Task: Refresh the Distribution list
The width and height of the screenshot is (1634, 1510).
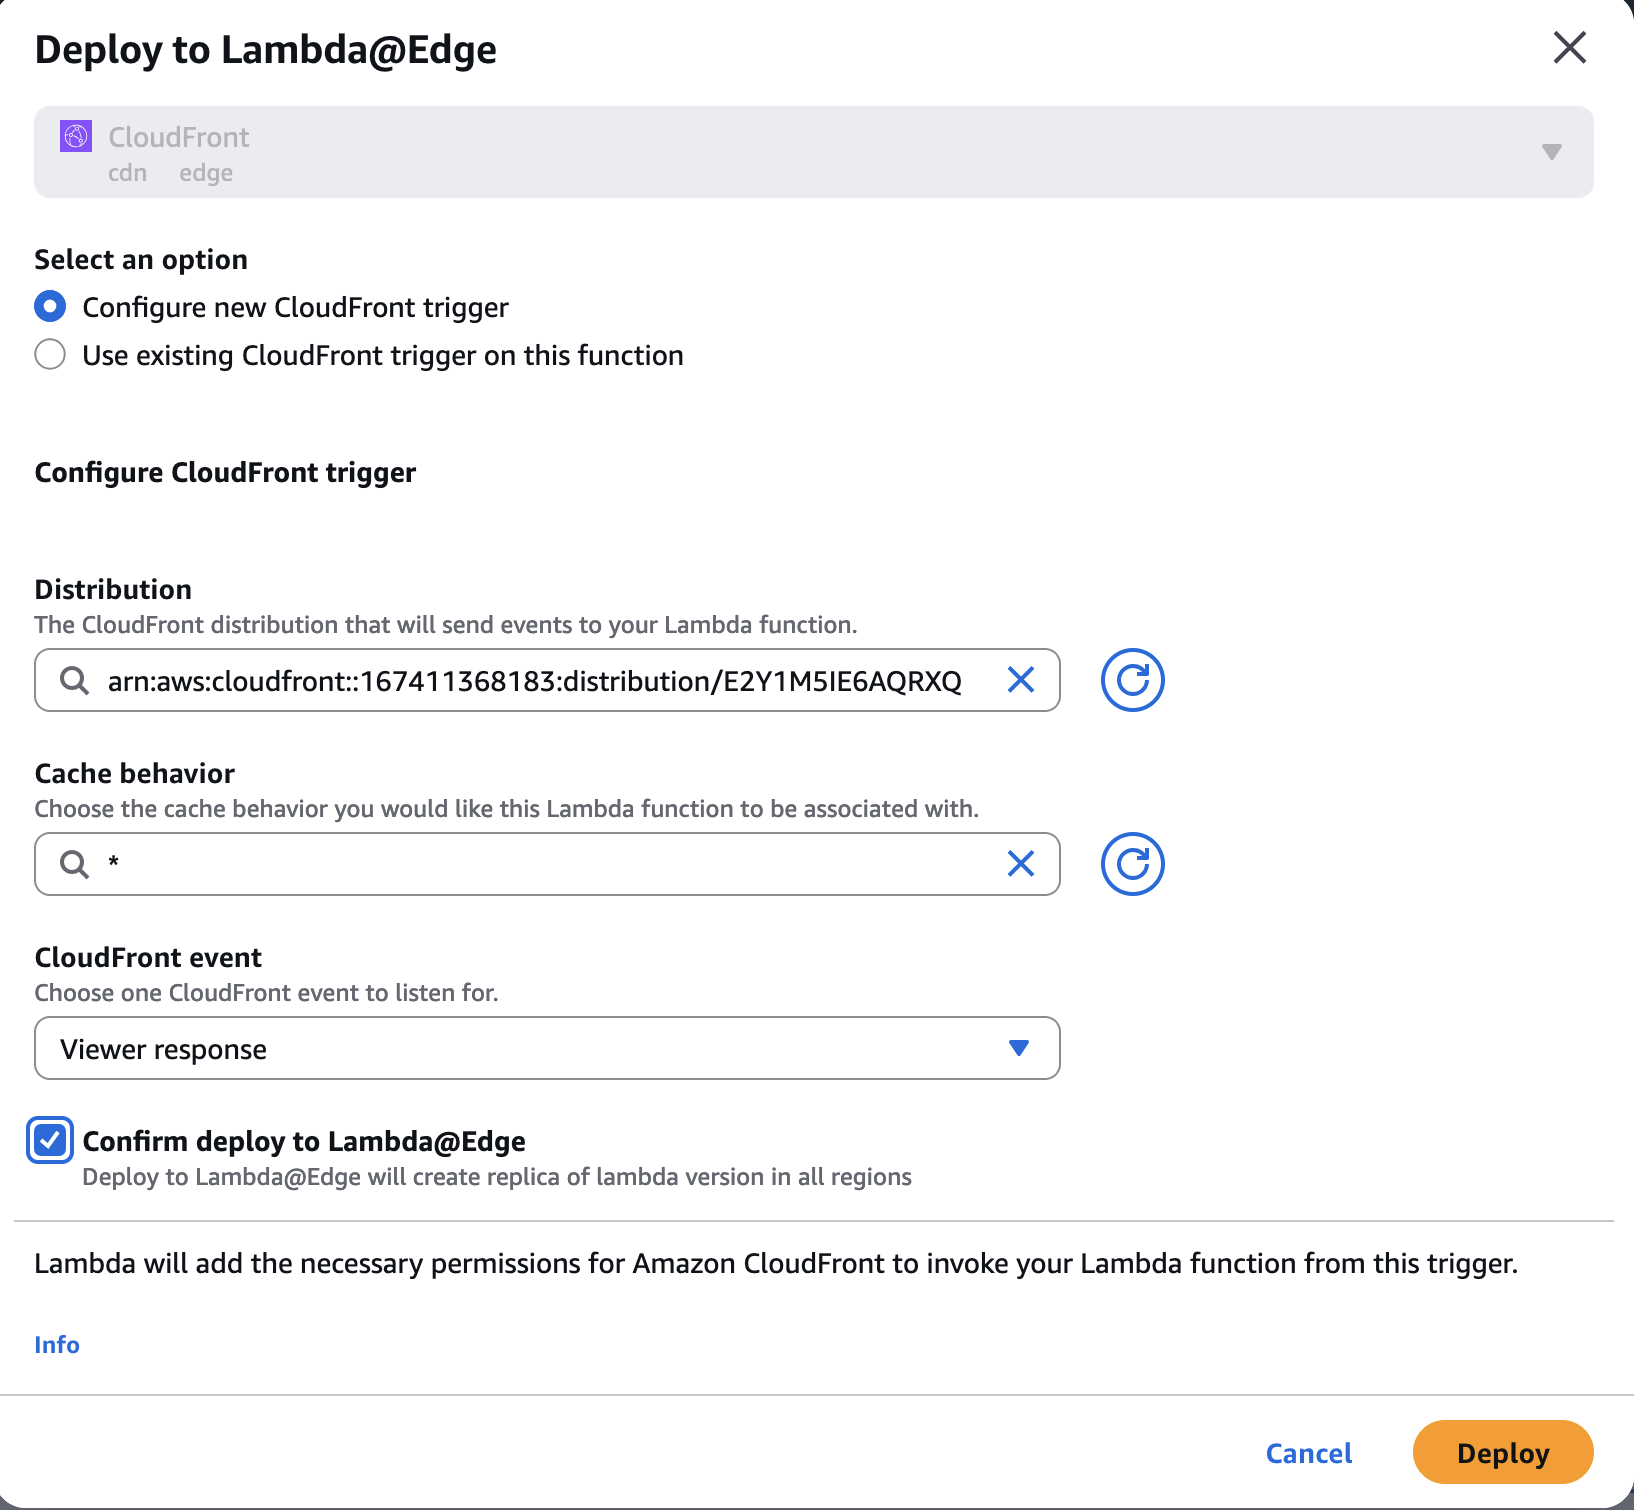Action: click(1132, 680)
